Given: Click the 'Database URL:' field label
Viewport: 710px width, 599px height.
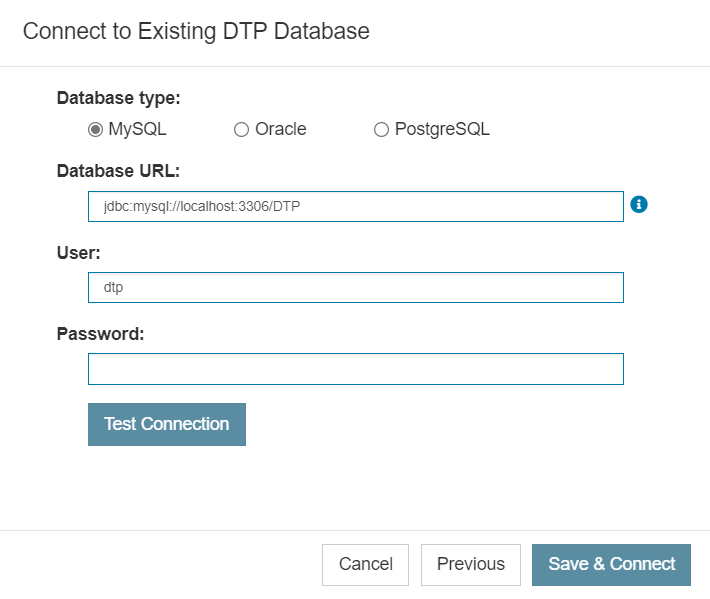Looking at the screenshot, I should click(x=118, y=171).
